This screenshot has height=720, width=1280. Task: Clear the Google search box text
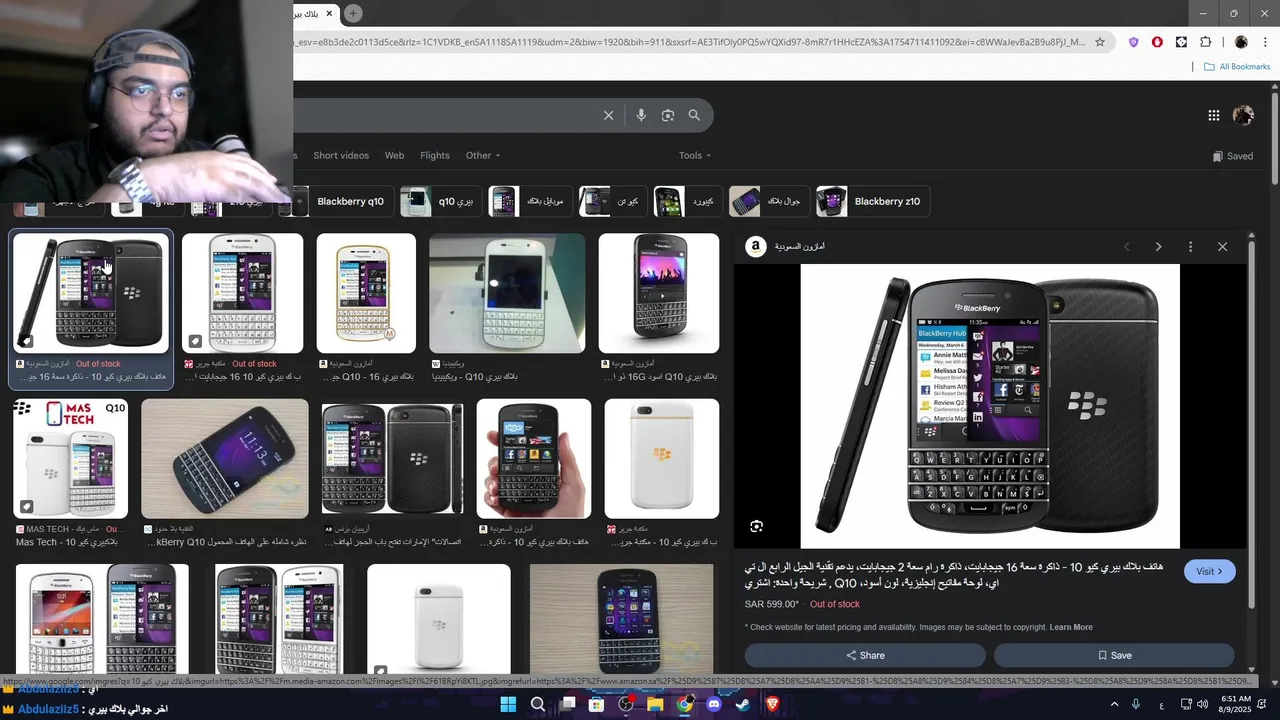(x=608, y=115)
